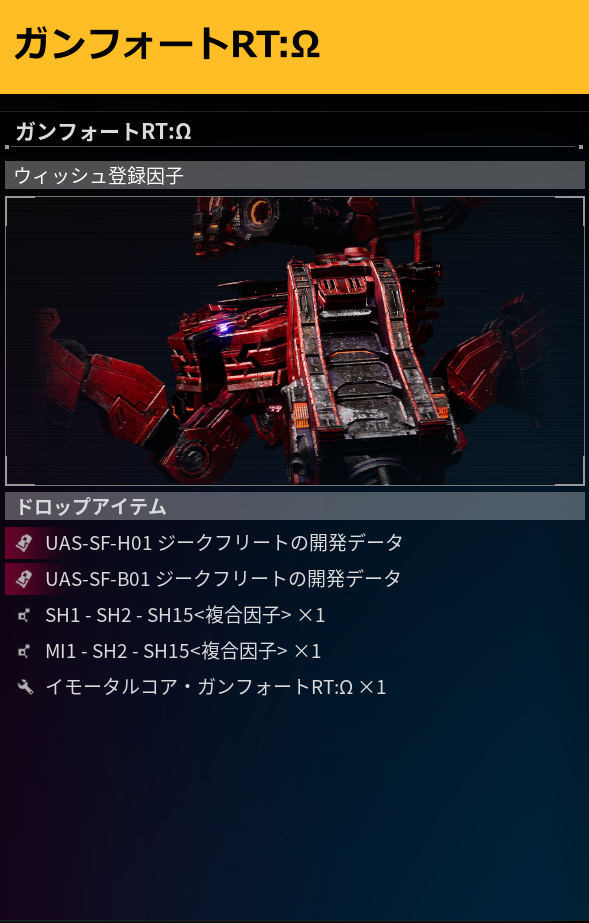Image resolution: width=589 pixels, height=923 pixels.
Task: Click factor icon beside SH1 - SH2 - SH15
Action: [x=24, y=616]
